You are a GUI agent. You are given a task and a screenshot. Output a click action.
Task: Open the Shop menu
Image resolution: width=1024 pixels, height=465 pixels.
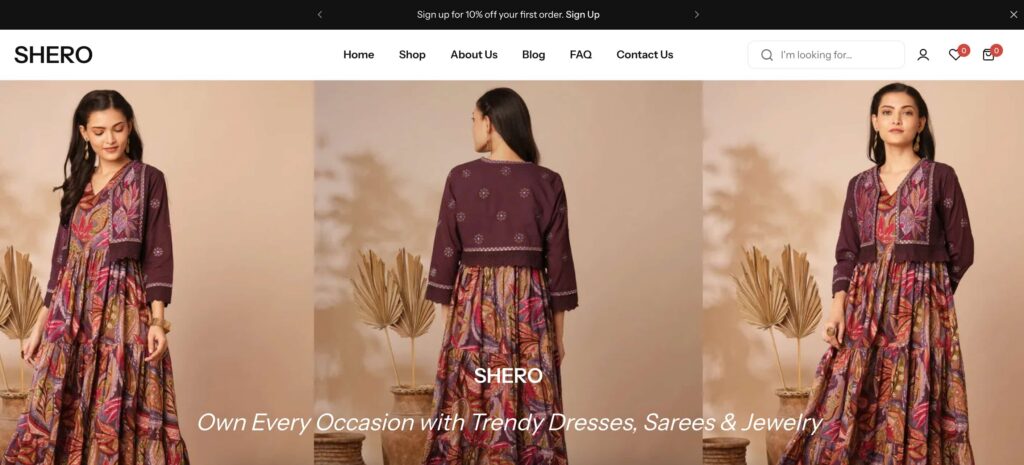point(412,55)
